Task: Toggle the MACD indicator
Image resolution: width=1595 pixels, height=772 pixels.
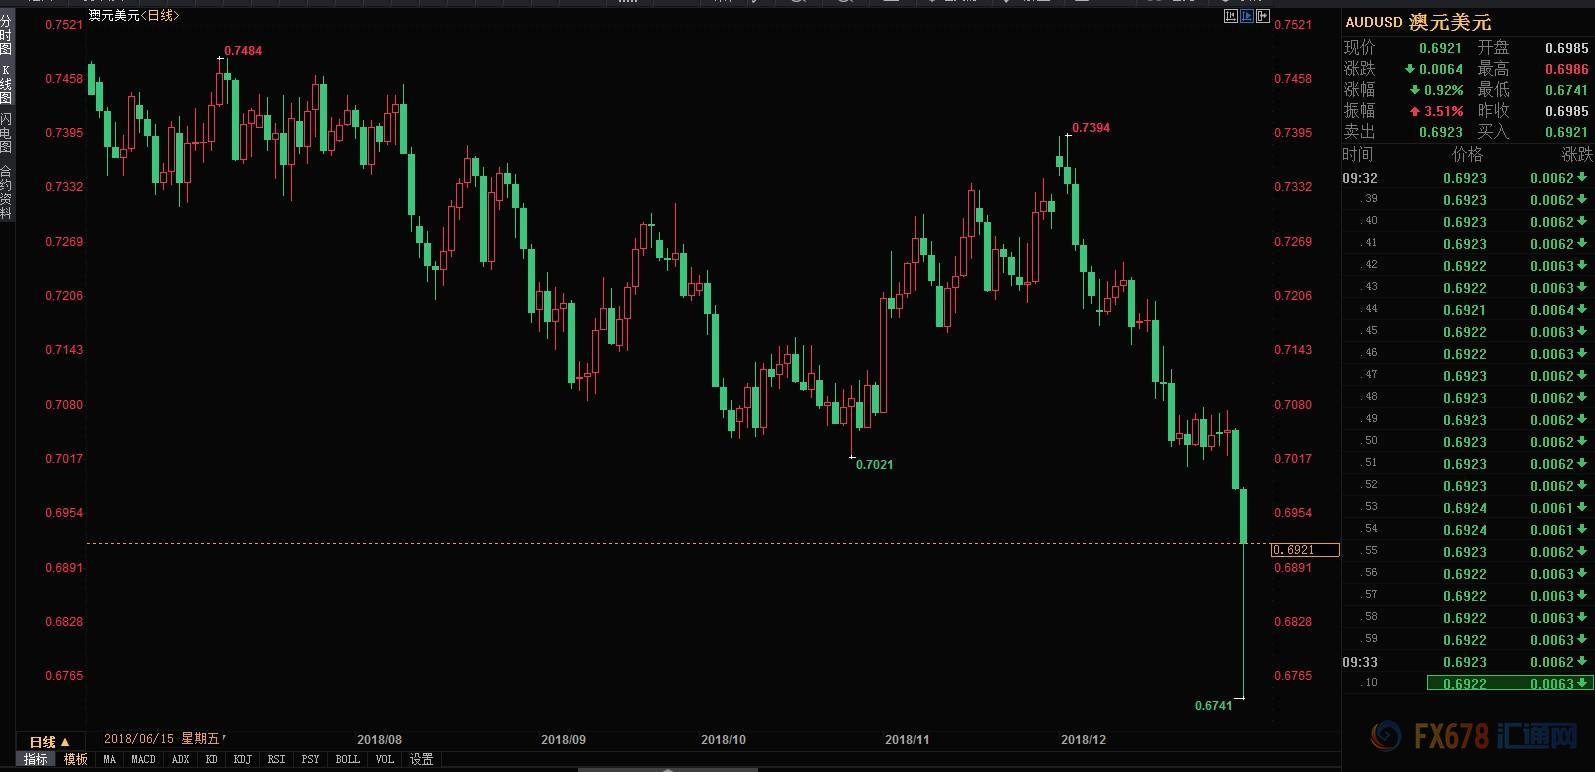Action: click(x=143, y=759)
